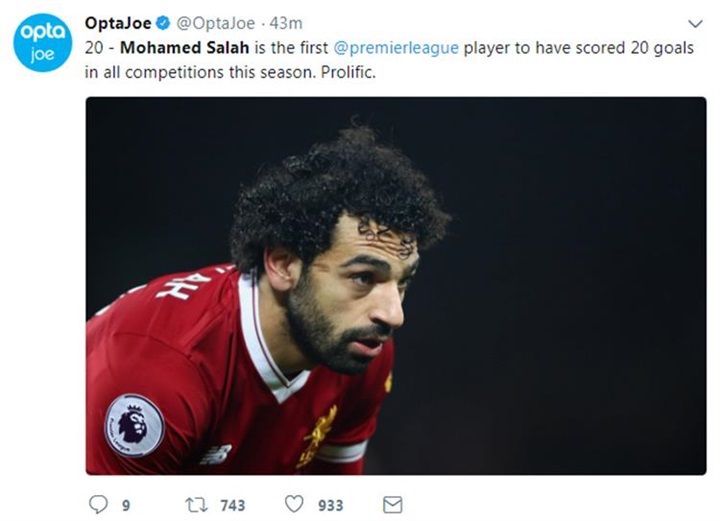Screen dimensions: 720x521
Task: Click the Opta Joe profile avatar
Action: coord(43,43)
